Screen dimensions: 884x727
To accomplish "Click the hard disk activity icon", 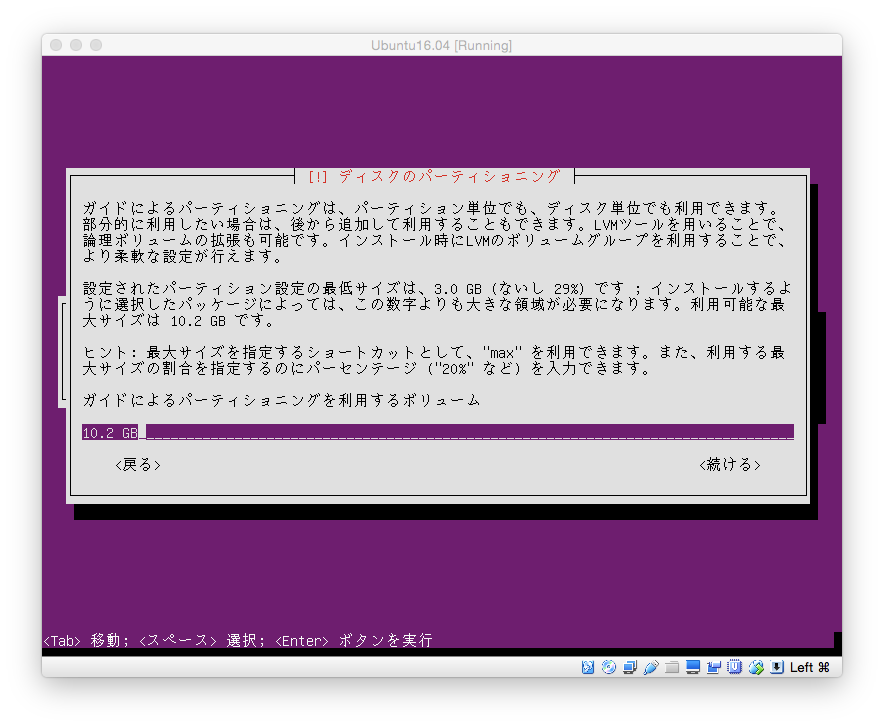I will tap(587, 668).
